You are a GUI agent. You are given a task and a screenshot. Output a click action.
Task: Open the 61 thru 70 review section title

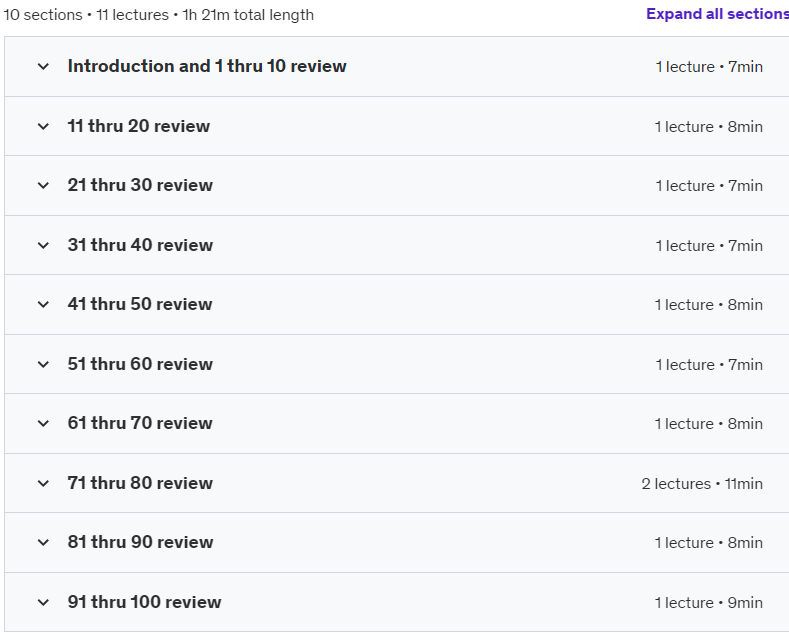[140, 423]
